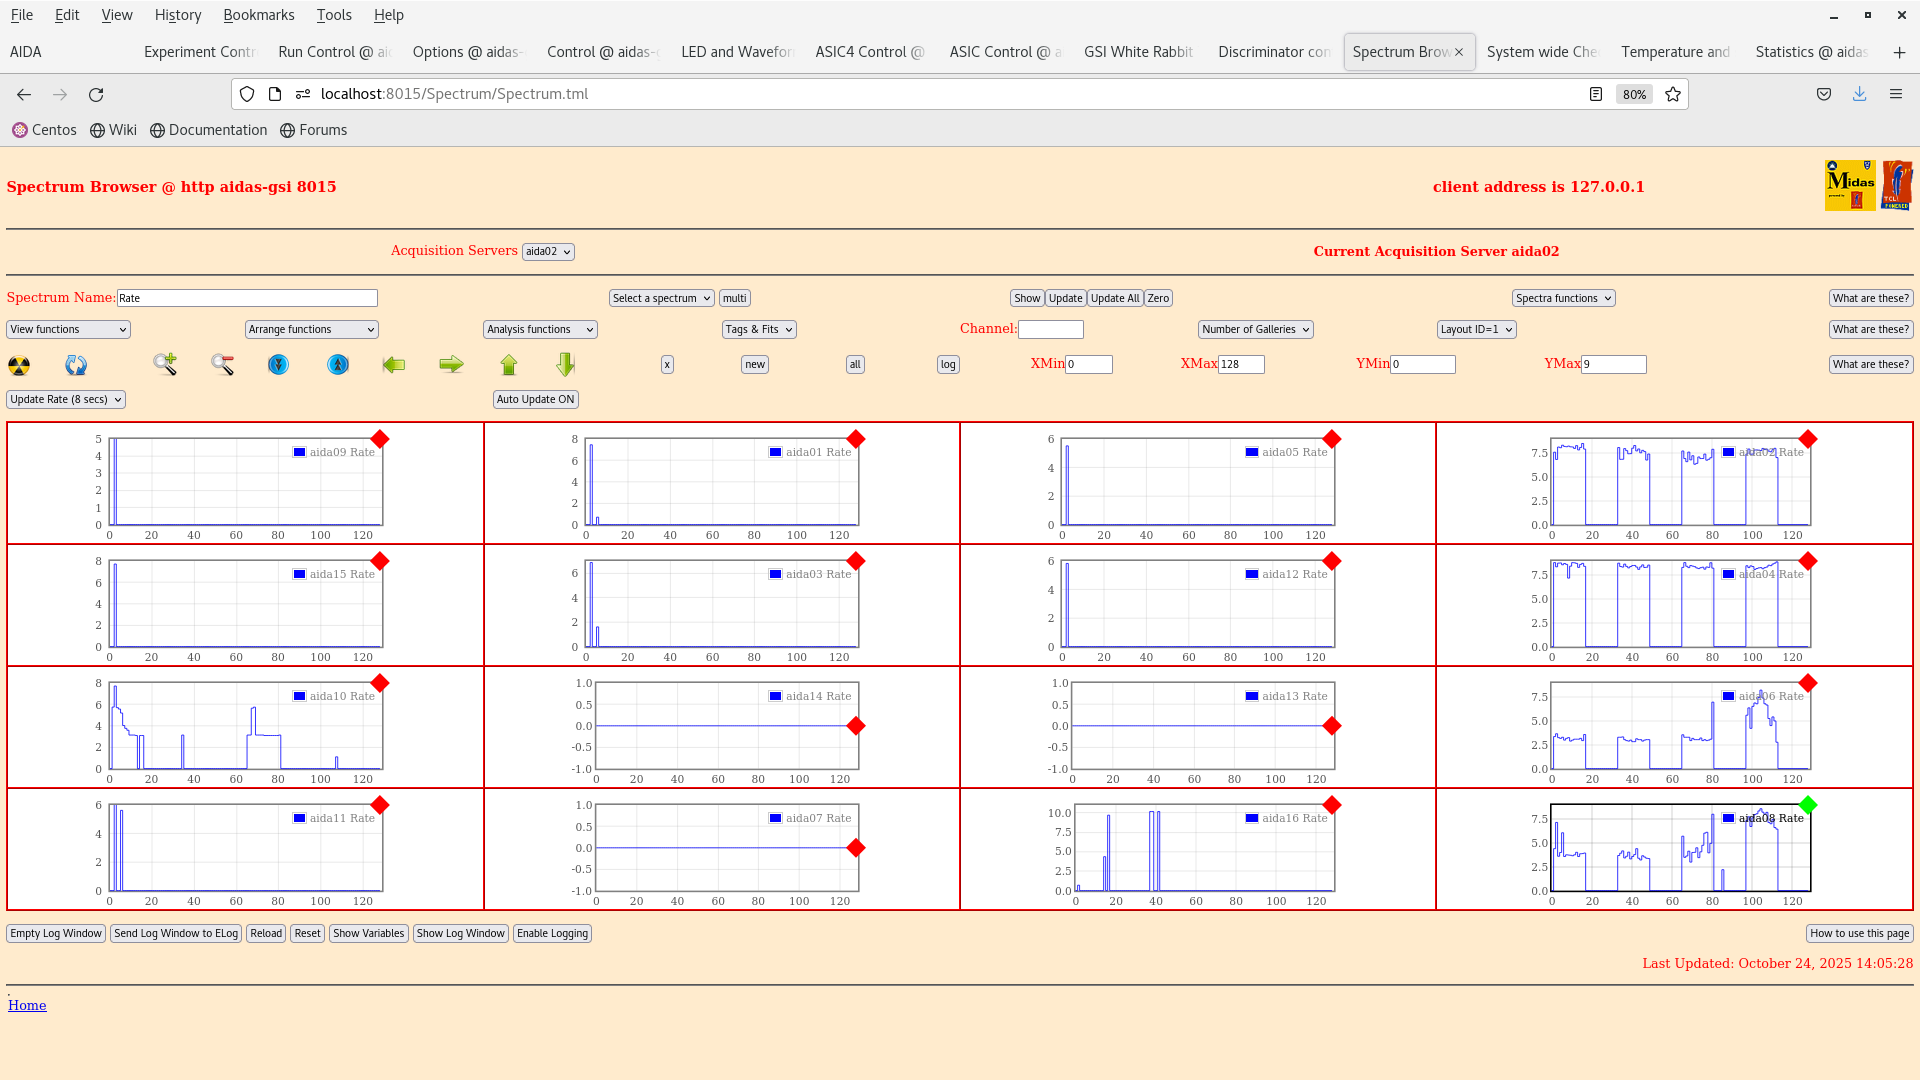Click the green left arrow to go back

click(394, 365)
